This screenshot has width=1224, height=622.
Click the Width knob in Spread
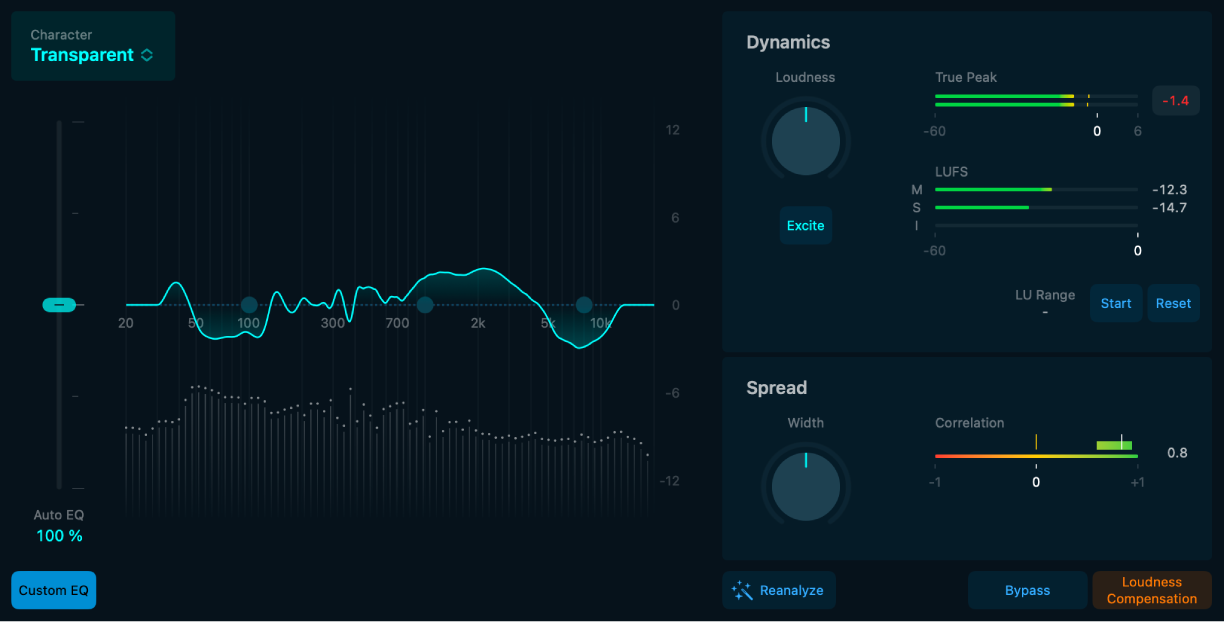[x=805, y=486]
